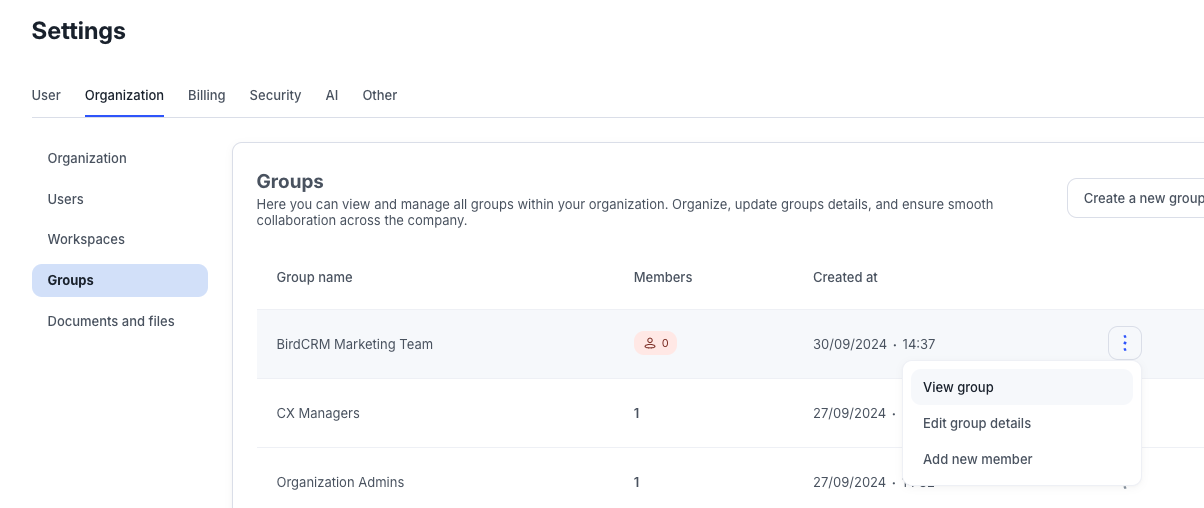This screenshot has height=508, width=1204.
Task: Open Documents and files section
Action: point(111,321)
